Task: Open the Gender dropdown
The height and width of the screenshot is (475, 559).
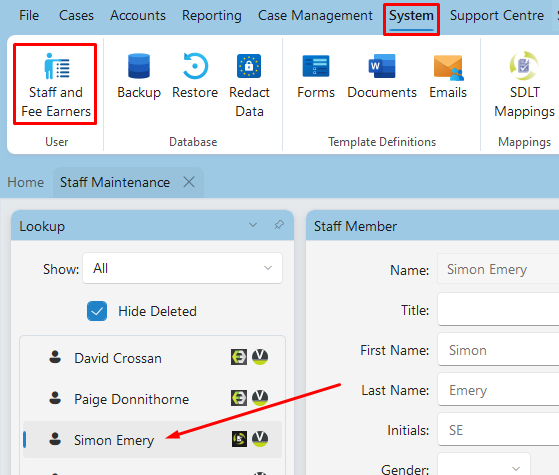Action: click(x=484, y=466)
